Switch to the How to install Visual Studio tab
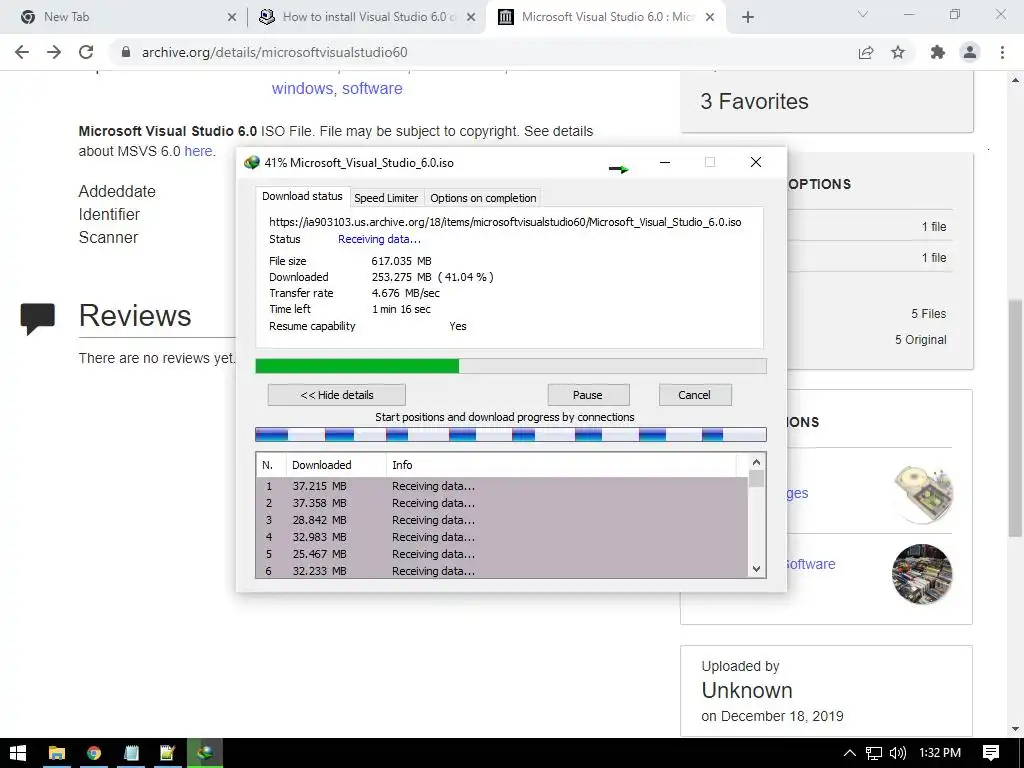 click(x=369, y=17)
